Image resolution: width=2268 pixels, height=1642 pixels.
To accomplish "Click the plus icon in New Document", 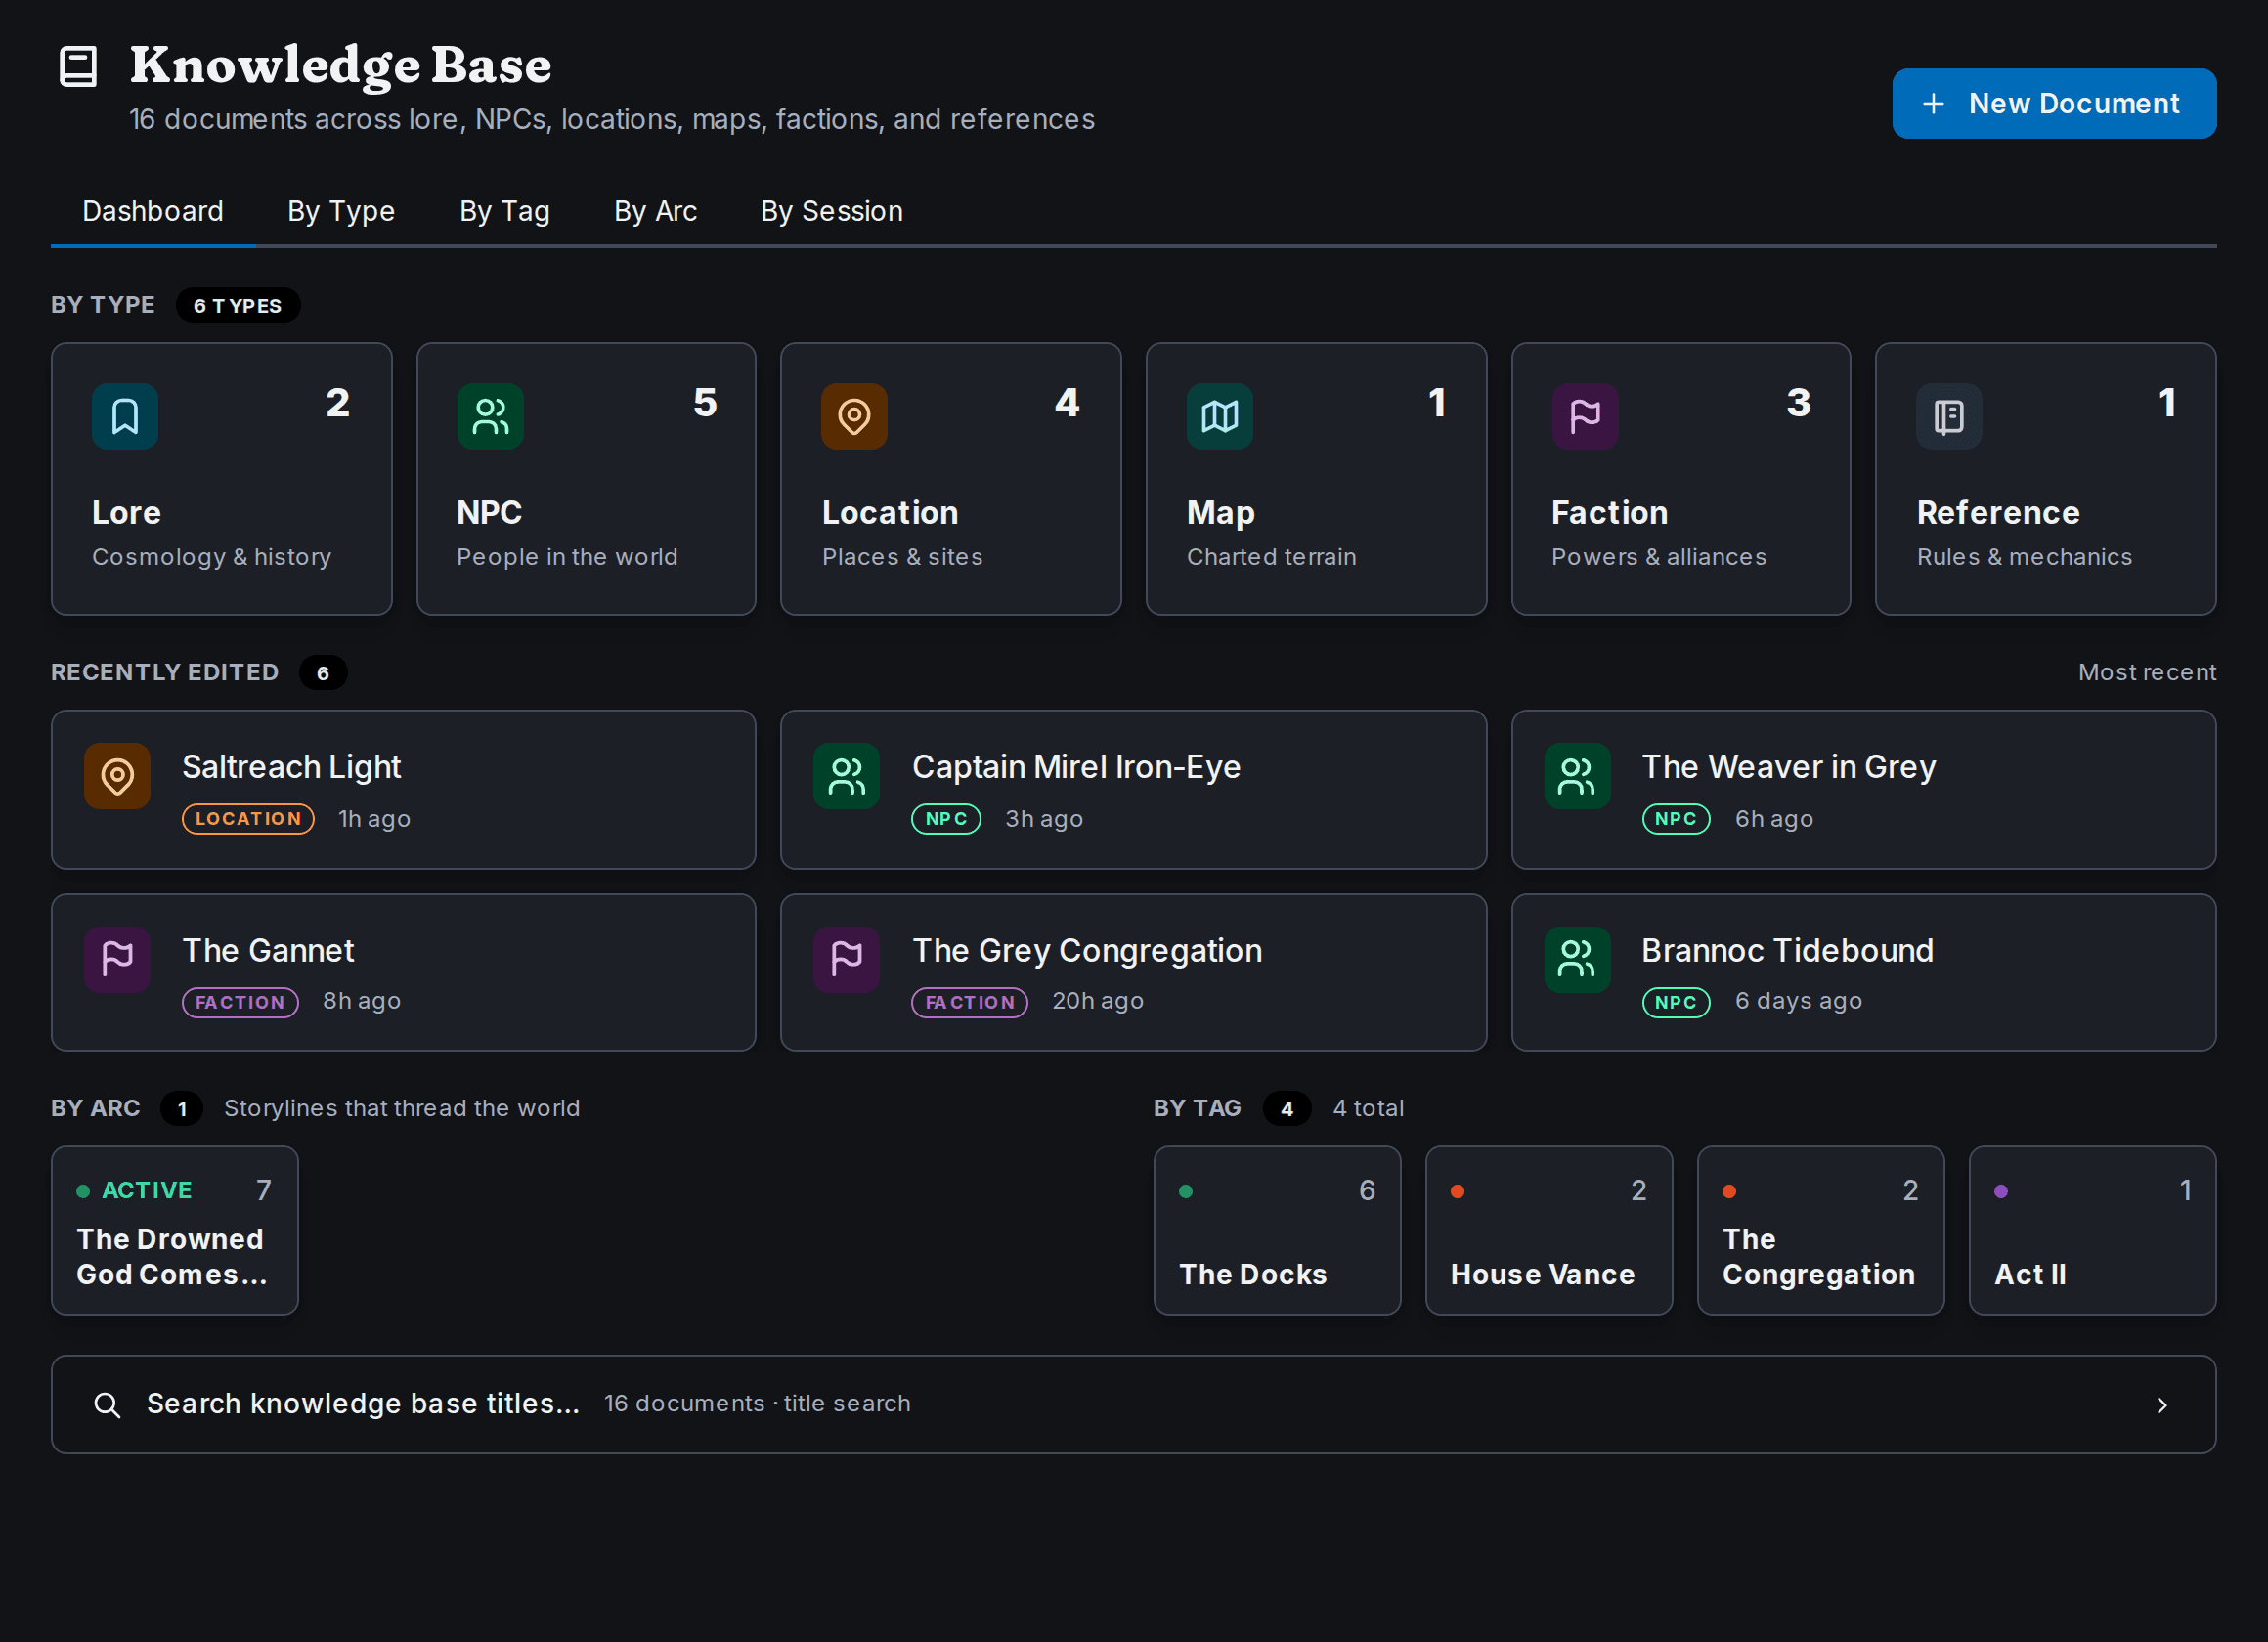I will 1933,104.
